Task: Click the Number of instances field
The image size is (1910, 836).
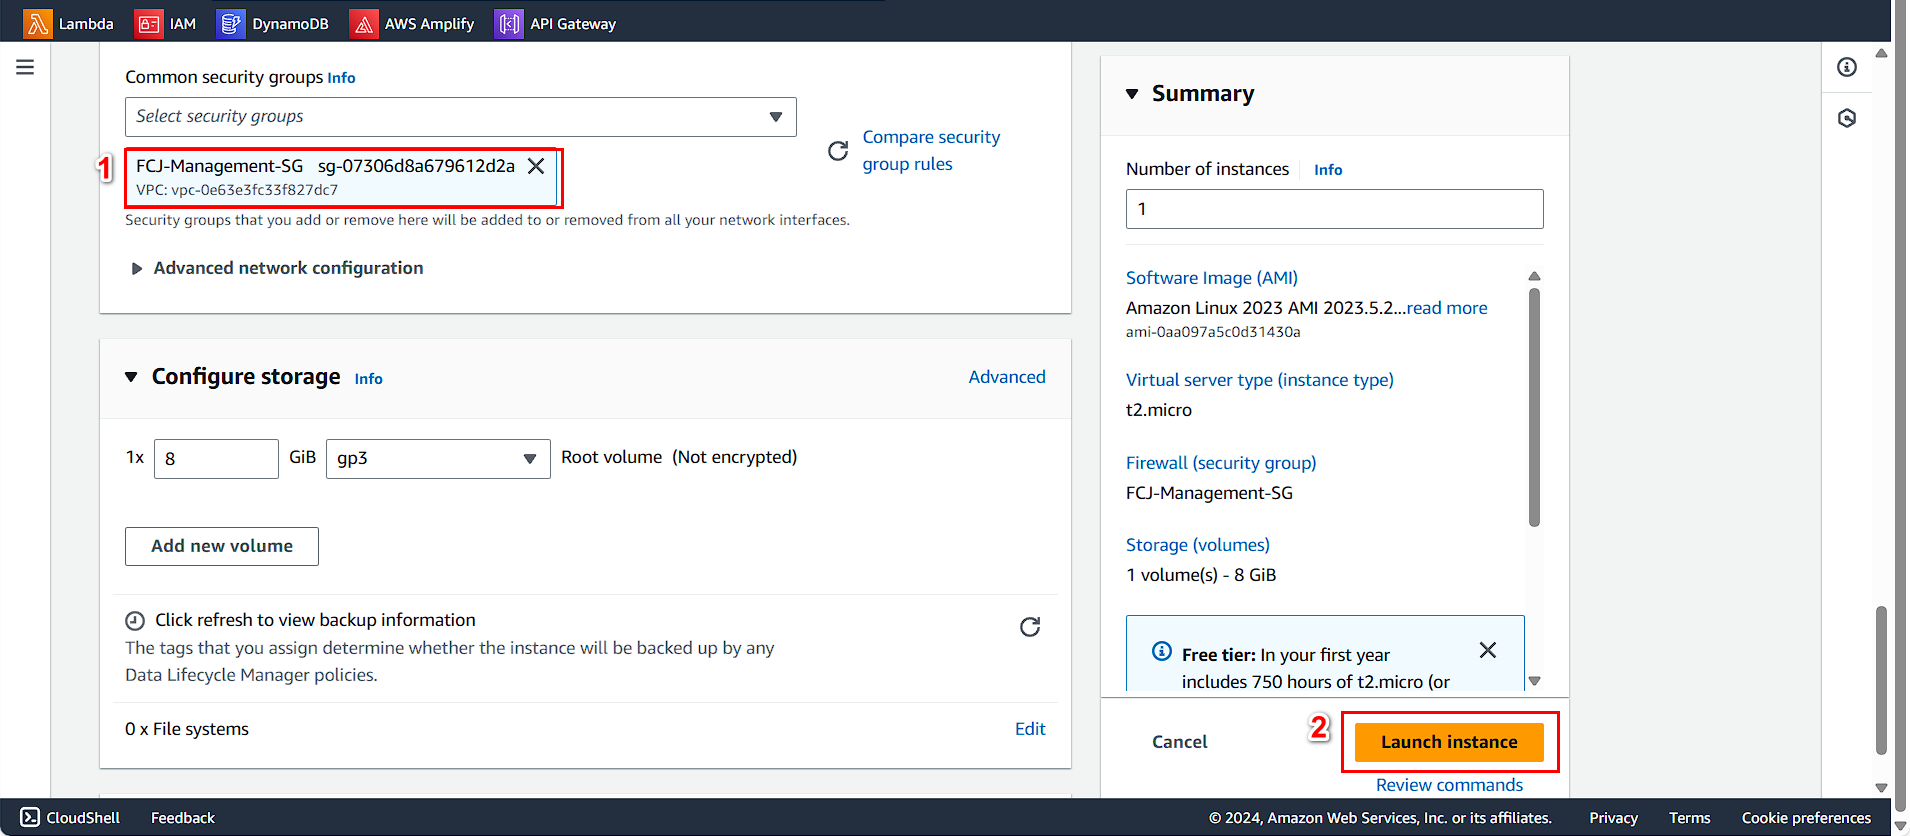Action: pyautogui.click(x=1334, y=209)
